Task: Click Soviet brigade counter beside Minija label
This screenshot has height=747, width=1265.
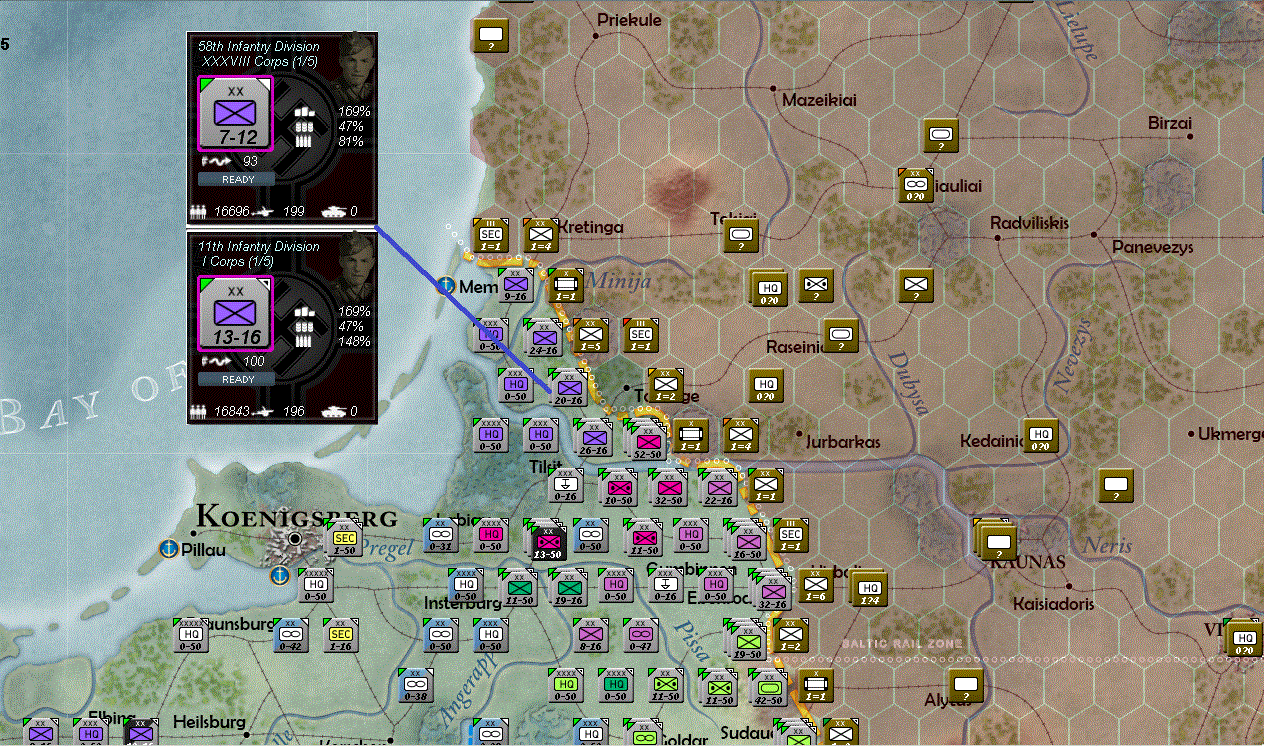Action: [565, 286]
